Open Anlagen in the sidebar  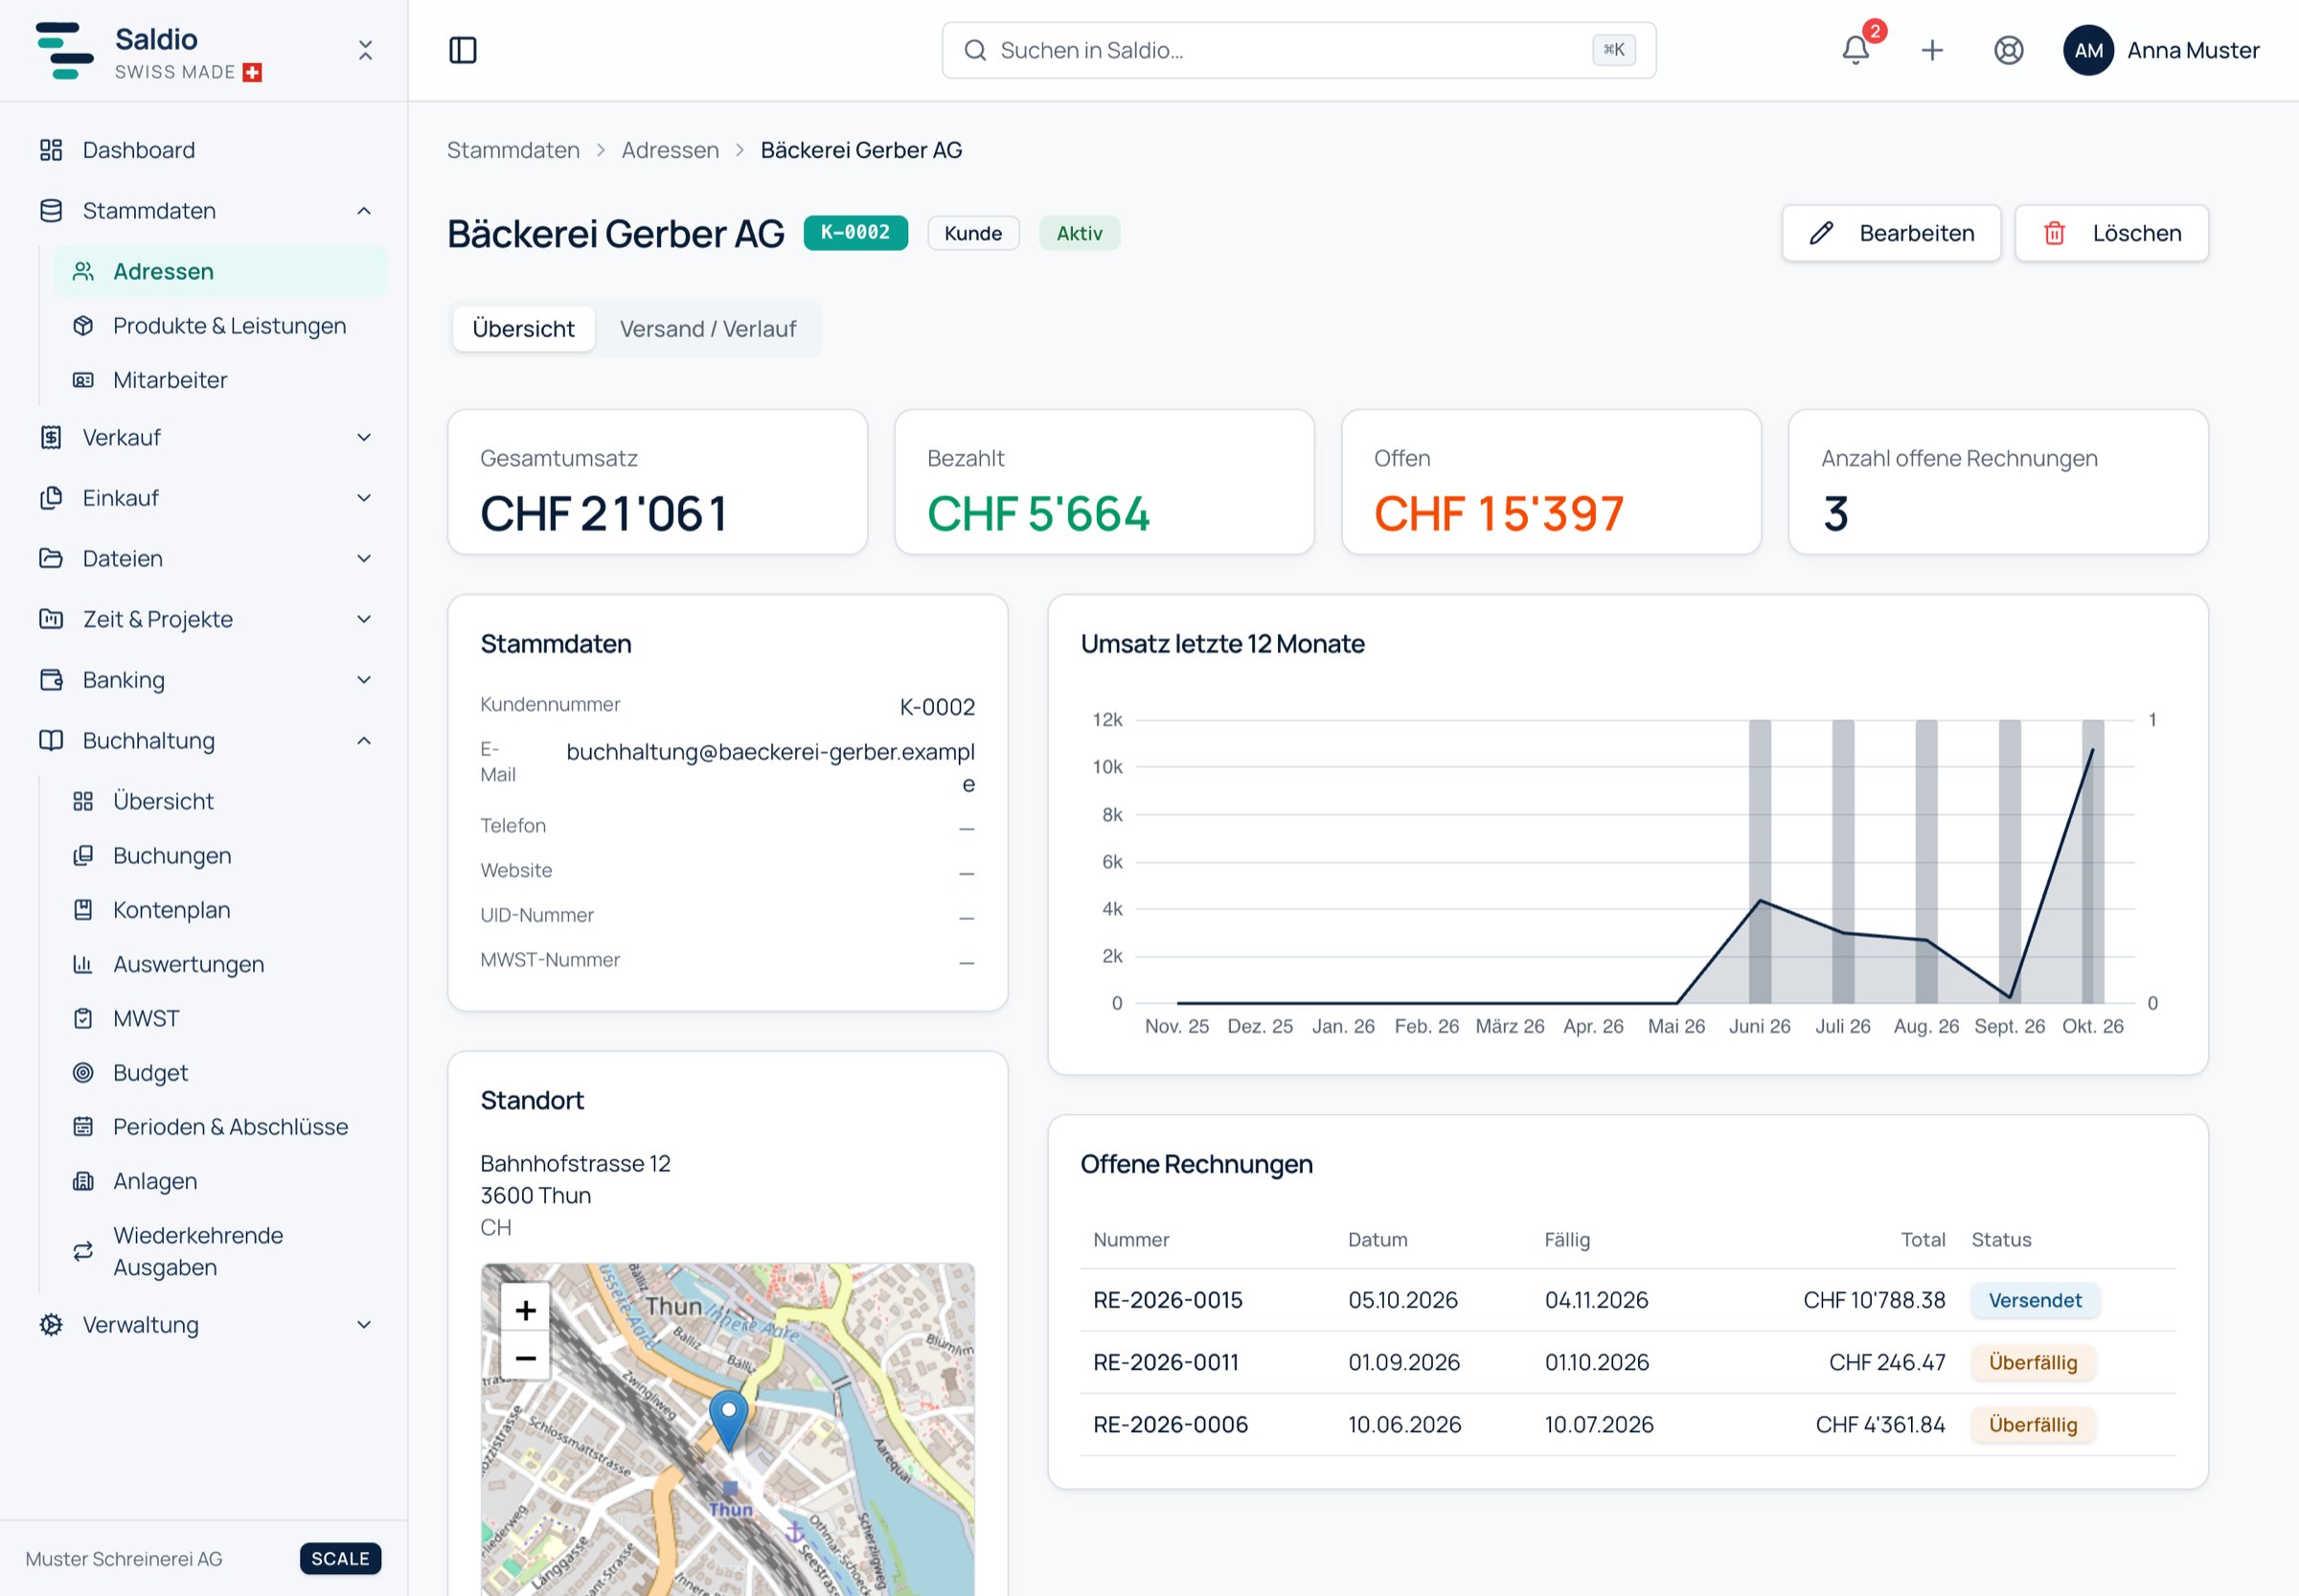pos(220,1181)
